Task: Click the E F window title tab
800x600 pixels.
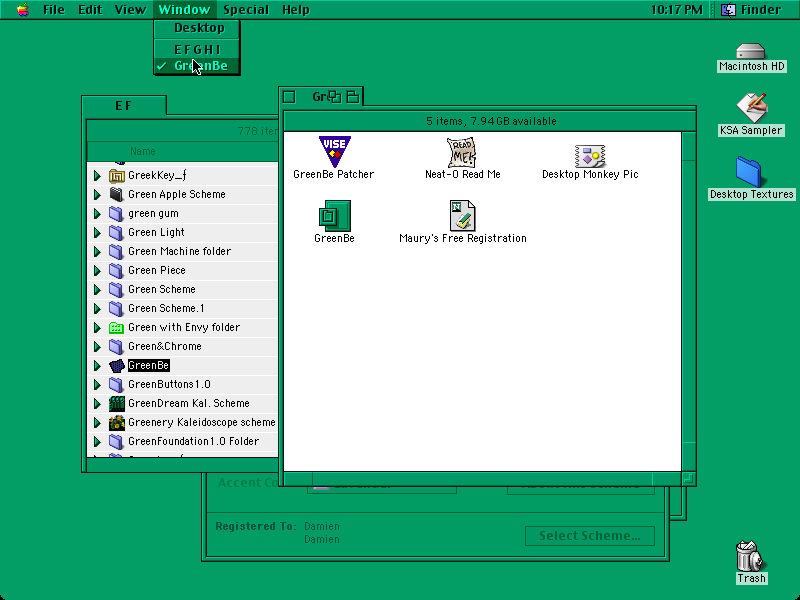Action: tap(124, 106)
